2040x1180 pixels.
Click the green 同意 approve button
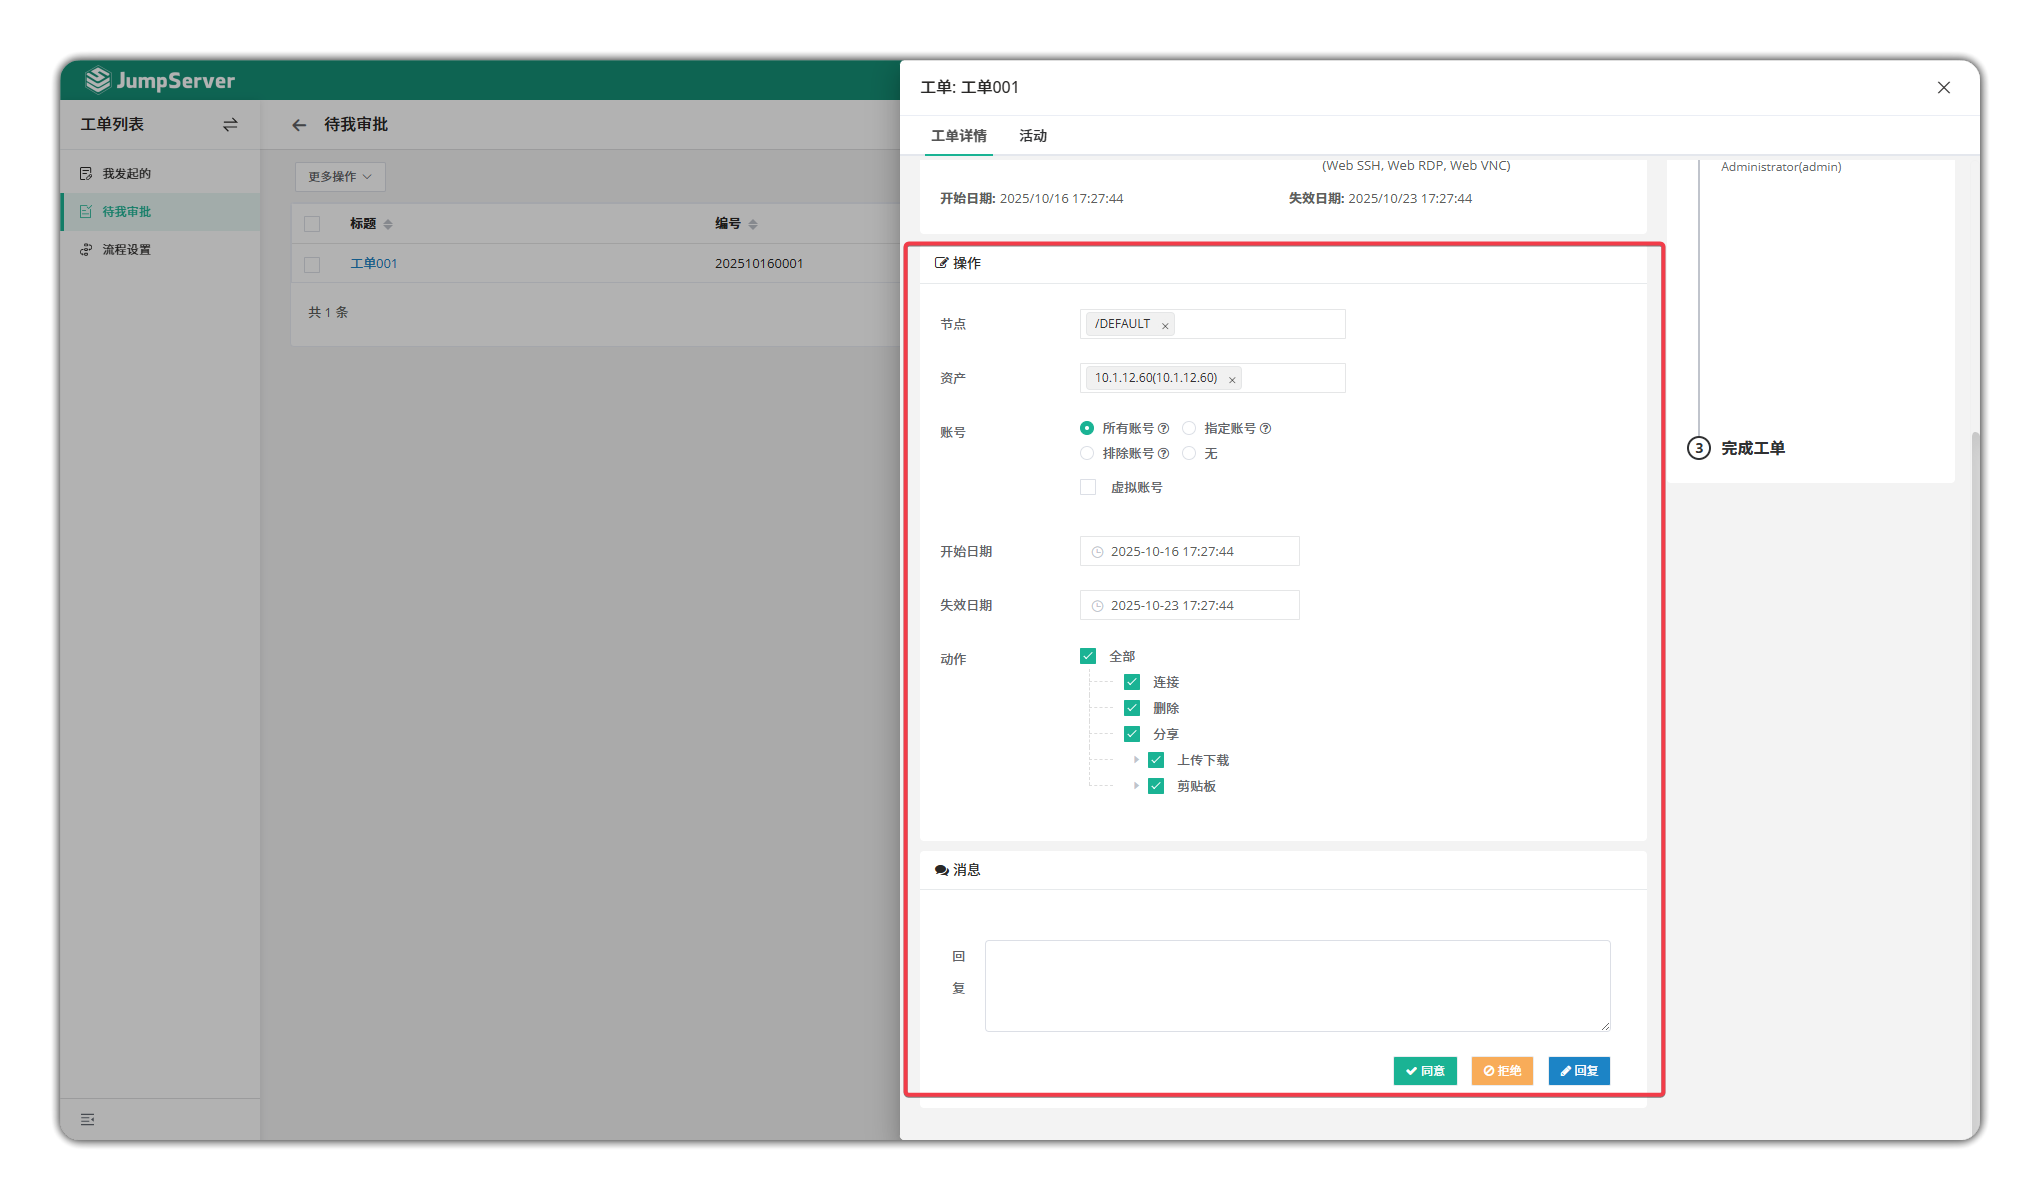(1425, 1071)
